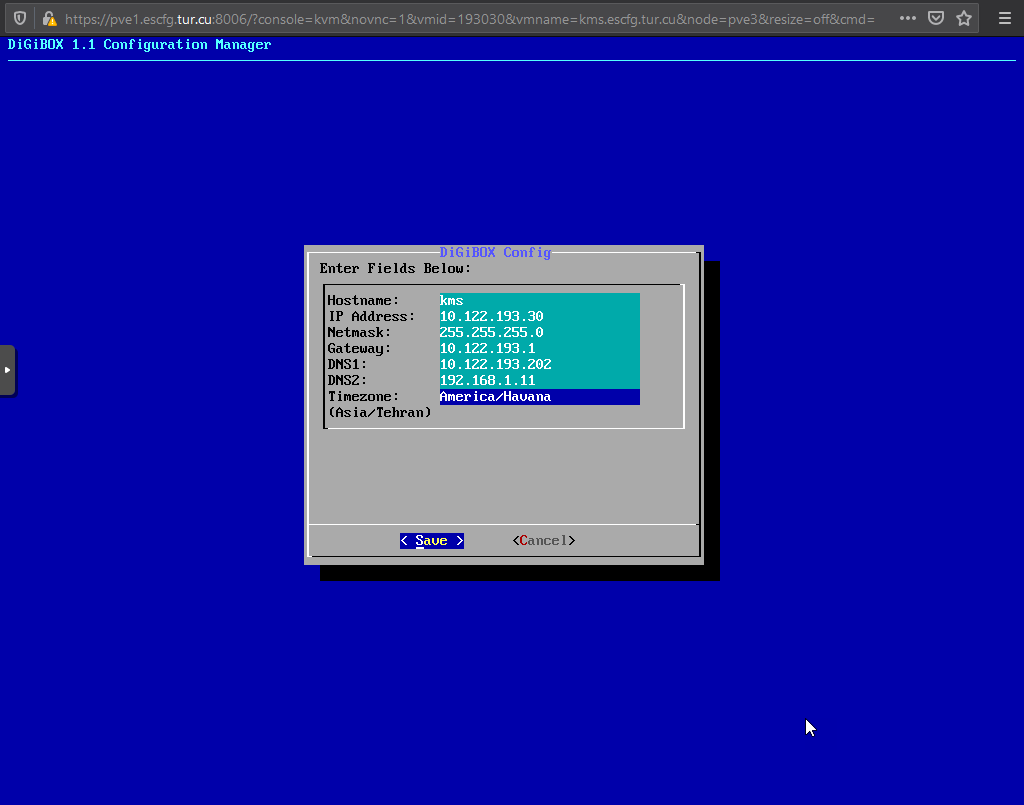
Task: Select the DNS2 field 192.168.1.11
Action: pos(539,381)
